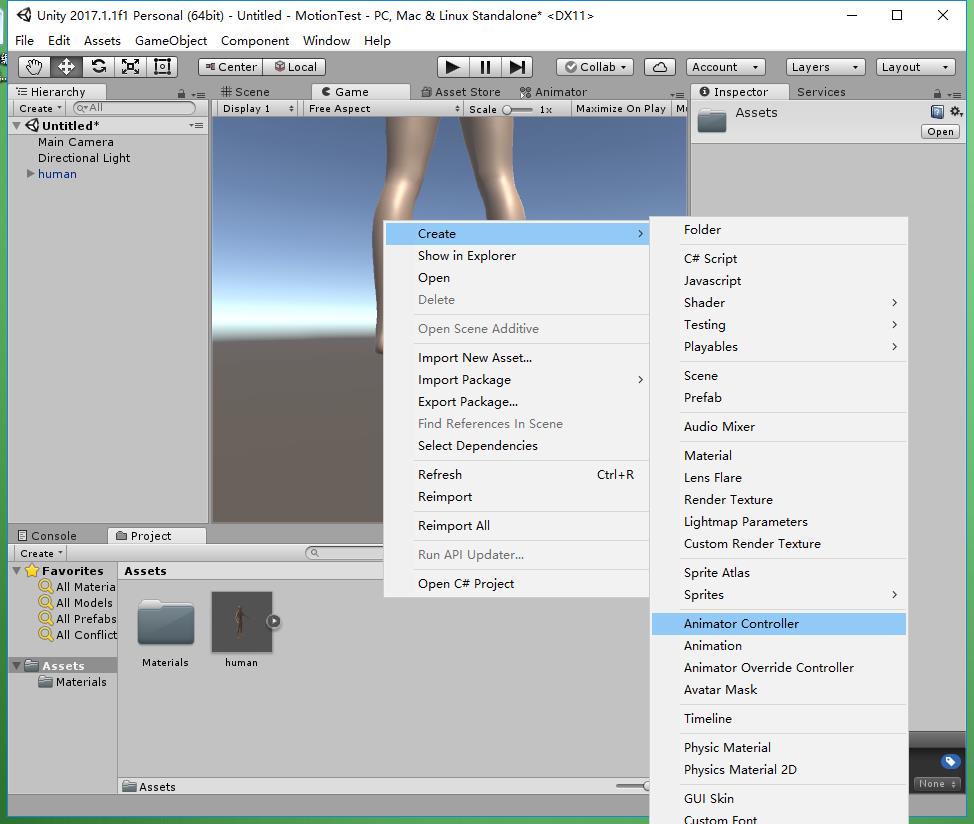Screen dimensions: 974x824
Task: Start Play mode
Action: pyautogui.click(x=453, y=66)
